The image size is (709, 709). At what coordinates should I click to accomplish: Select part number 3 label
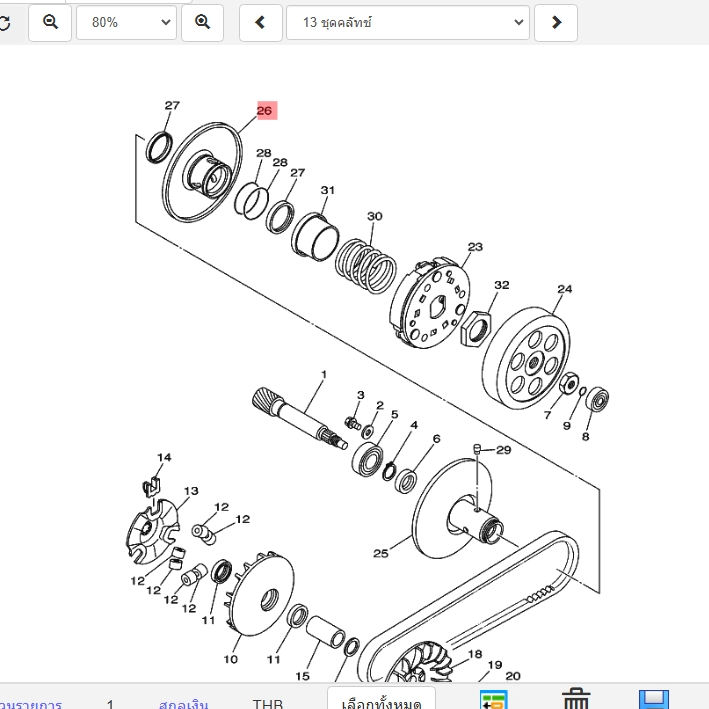click(x=360, y=395)
